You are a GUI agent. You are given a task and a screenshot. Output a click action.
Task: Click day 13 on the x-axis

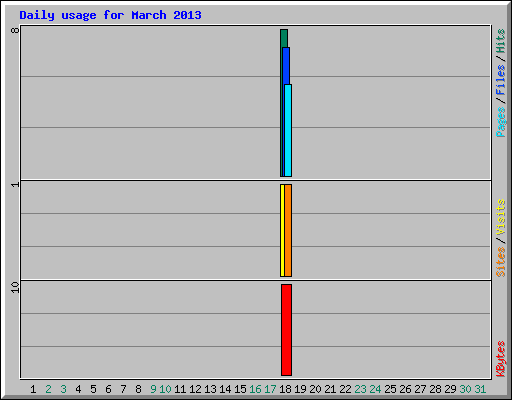tap(210, 389)
